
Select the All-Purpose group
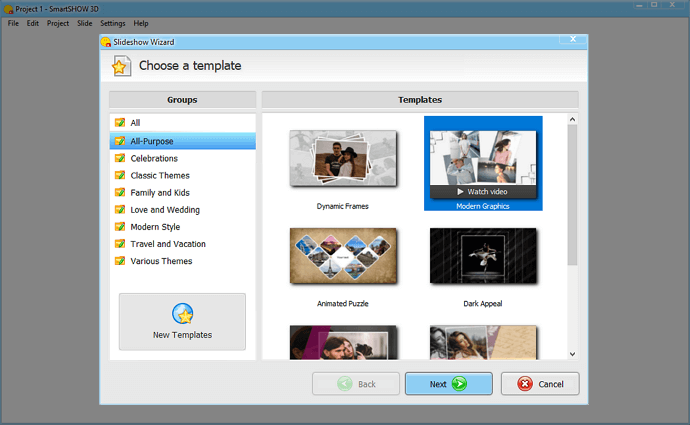(182, 141)
